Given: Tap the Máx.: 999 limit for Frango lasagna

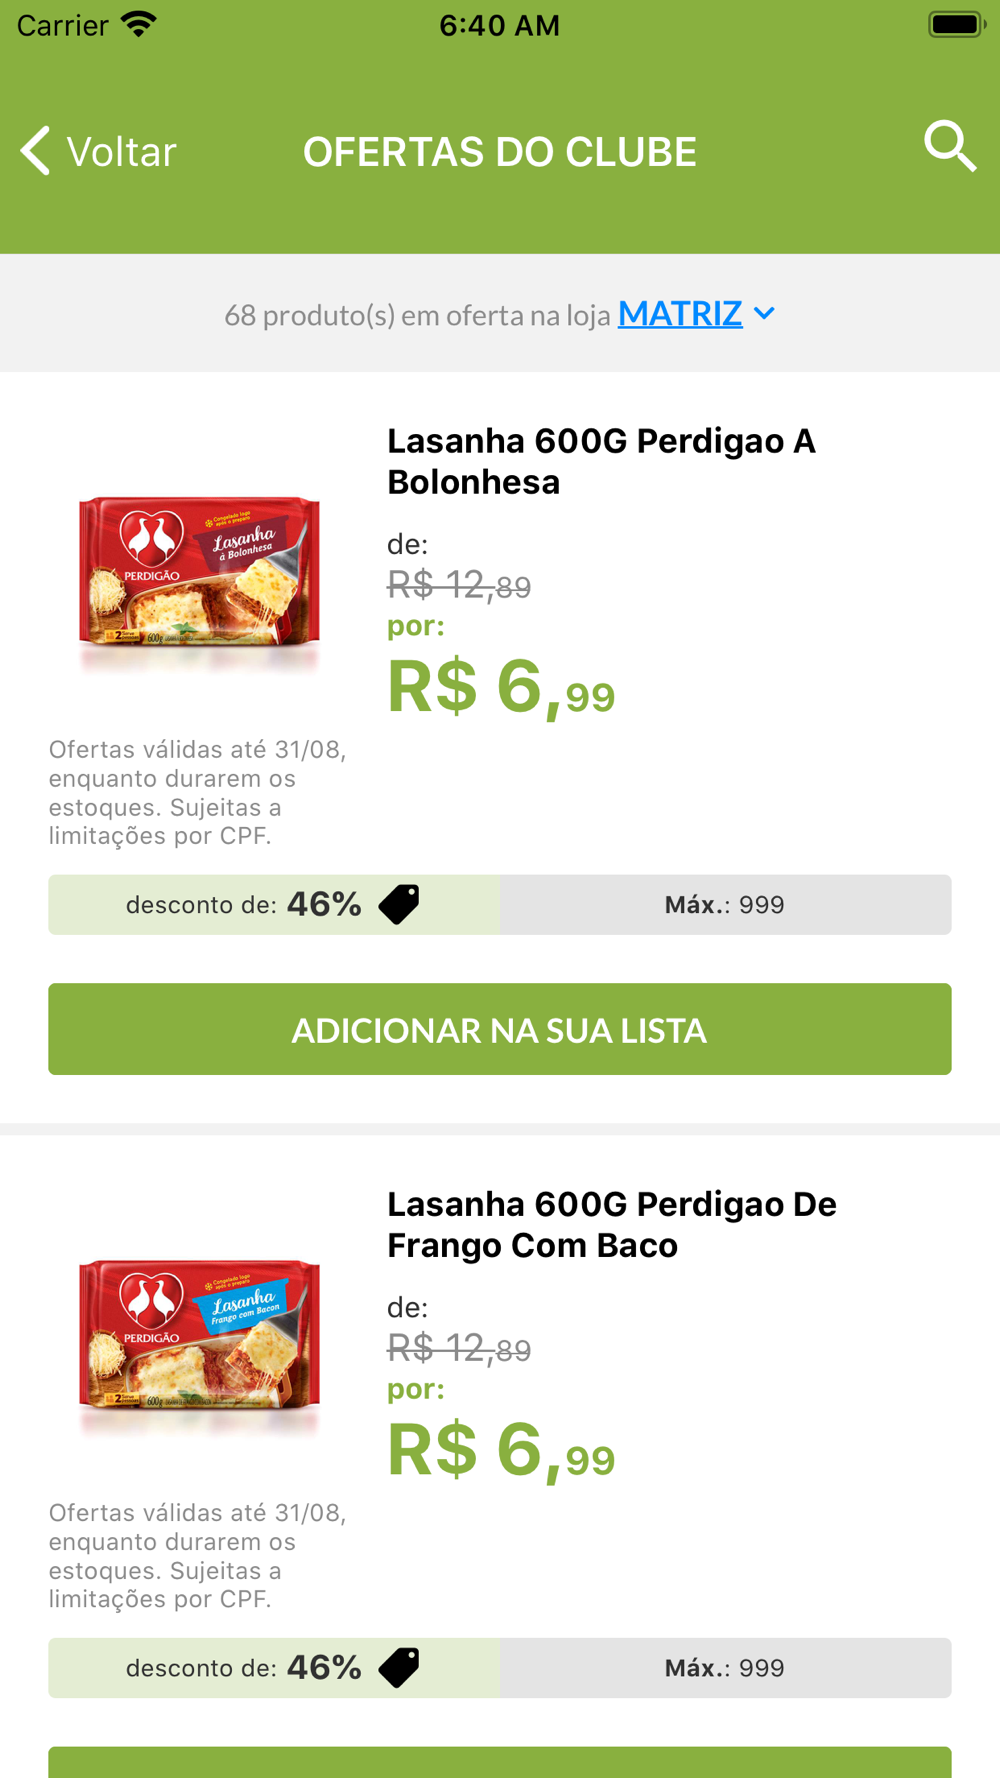Looking at the screenshot, I should 725,1668.
